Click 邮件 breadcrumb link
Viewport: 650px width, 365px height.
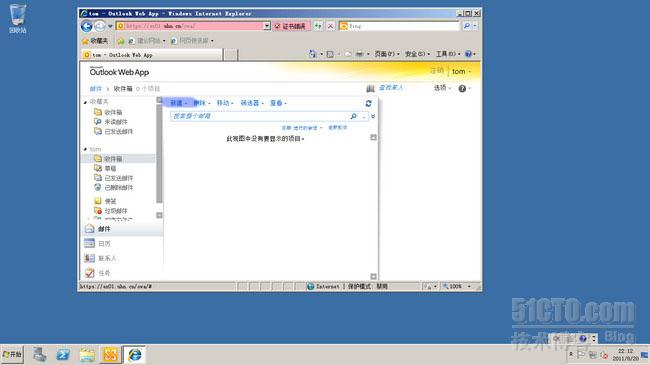96,89
